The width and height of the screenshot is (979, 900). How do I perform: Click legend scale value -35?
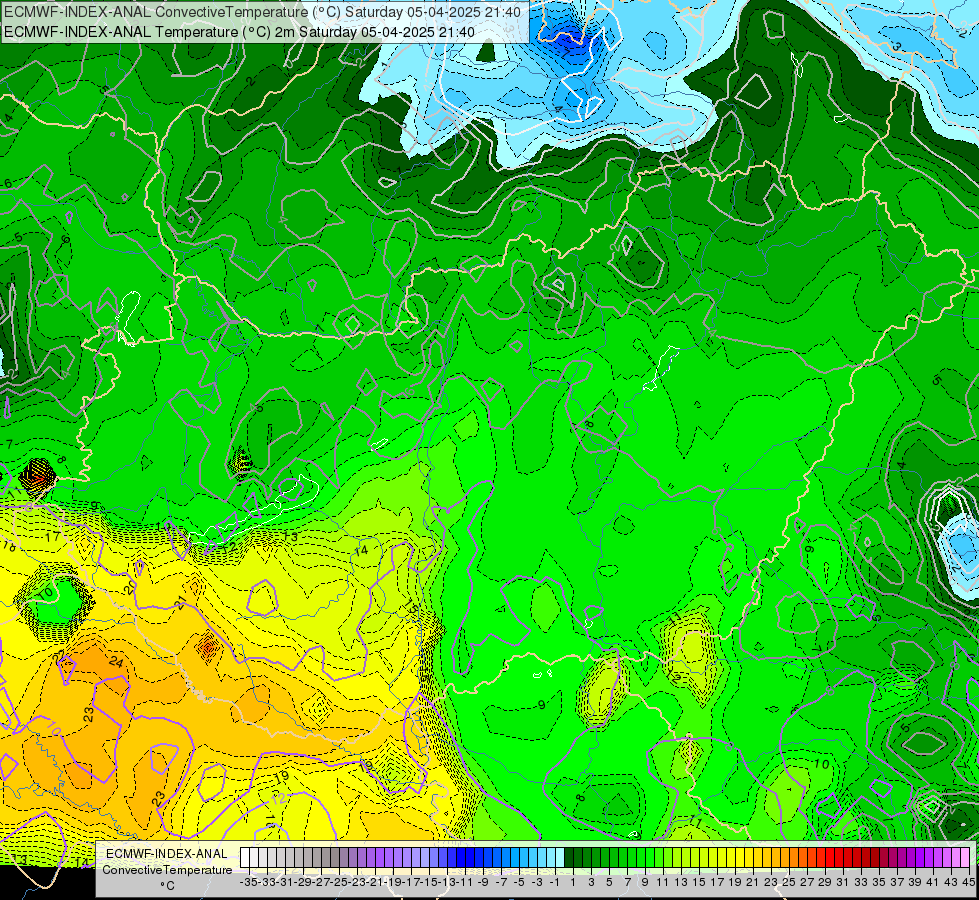(x=248, y=882)
